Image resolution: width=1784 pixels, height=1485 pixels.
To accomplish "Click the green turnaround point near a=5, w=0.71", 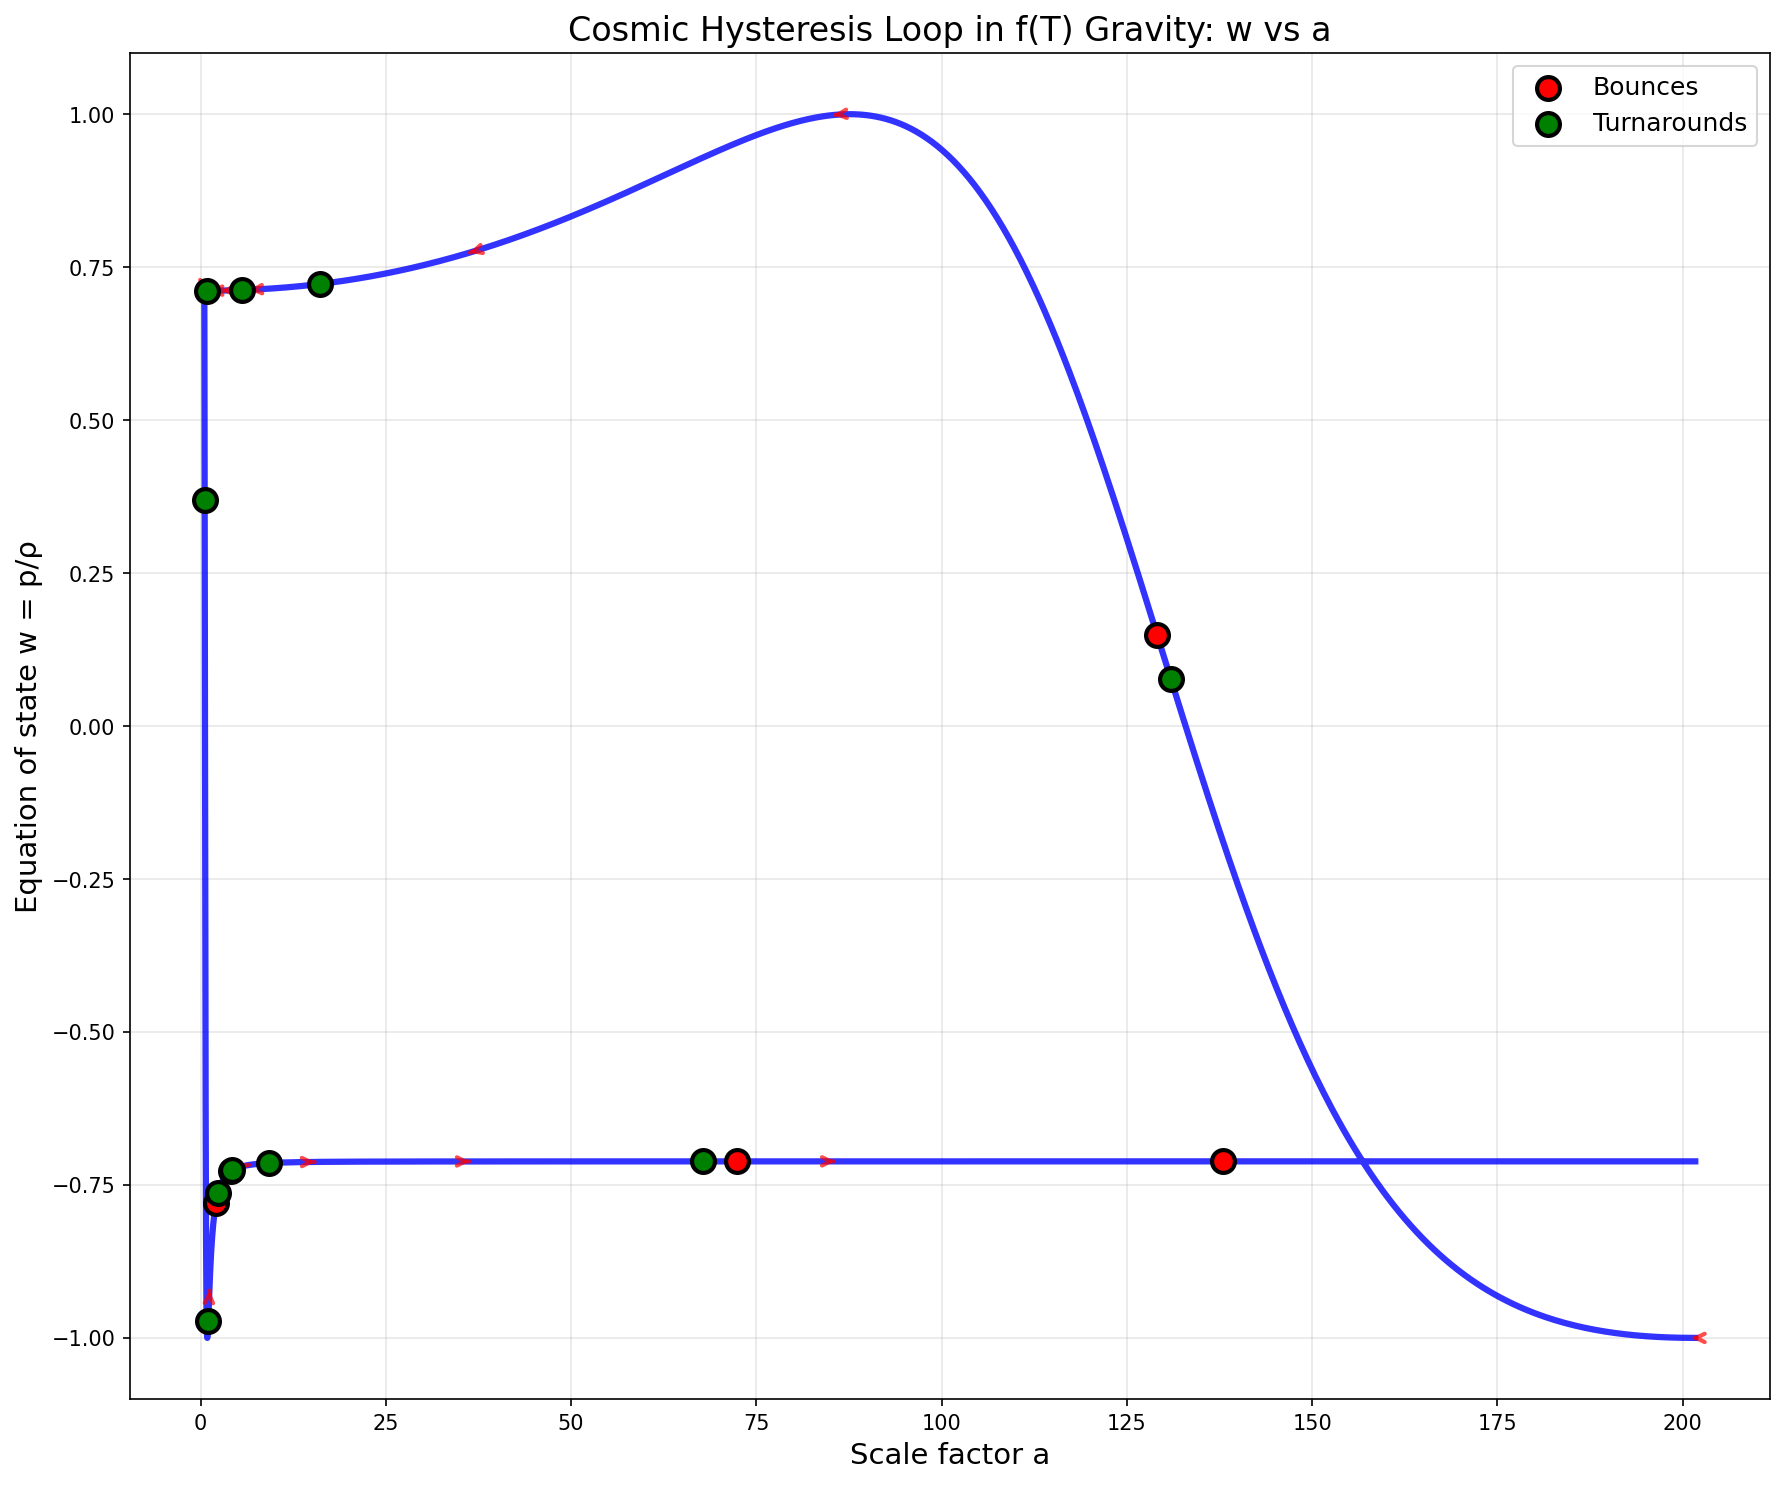I will click(x=242, y=291).
